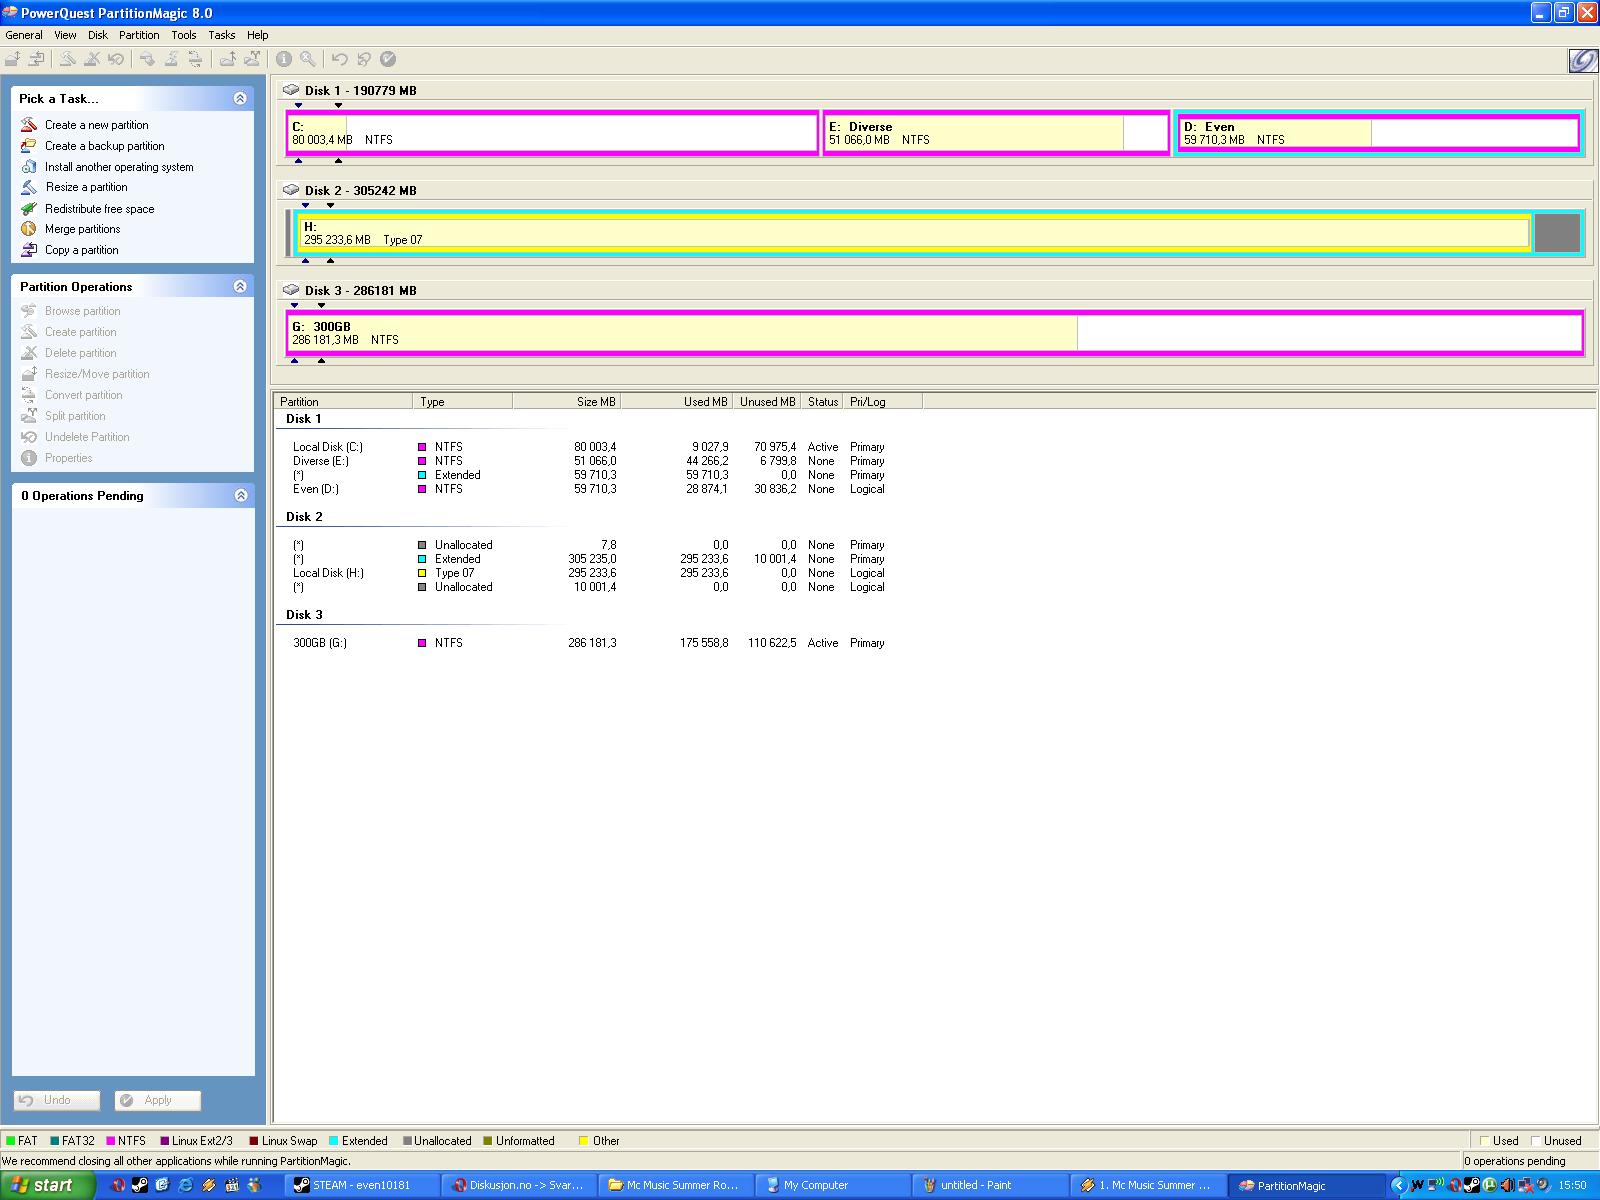Click the Redistribute free space icon

[x=29, y=208]
